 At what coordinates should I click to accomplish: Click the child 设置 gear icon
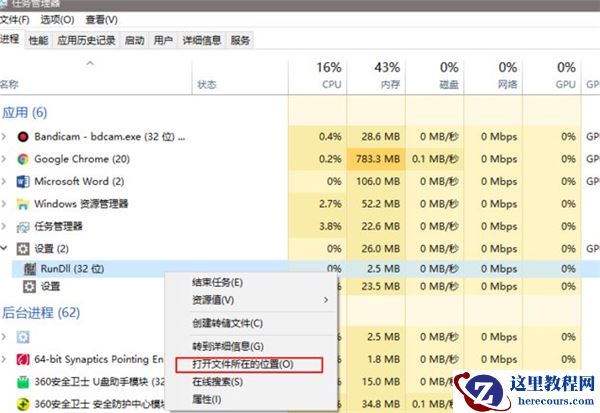[29, 286]
